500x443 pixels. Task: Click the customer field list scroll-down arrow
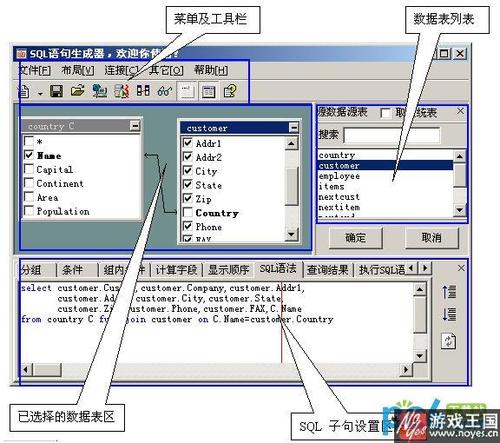(291, 234)
